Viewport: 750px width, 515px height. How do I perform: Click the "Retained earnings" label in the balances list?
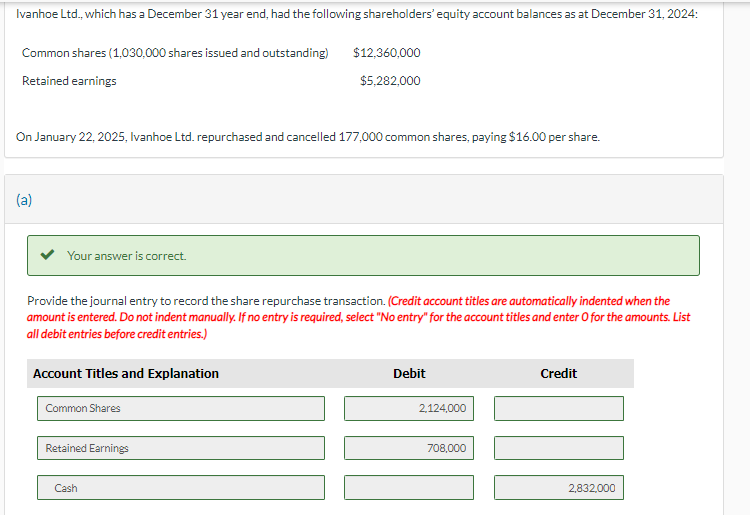[x=69, y=81]
